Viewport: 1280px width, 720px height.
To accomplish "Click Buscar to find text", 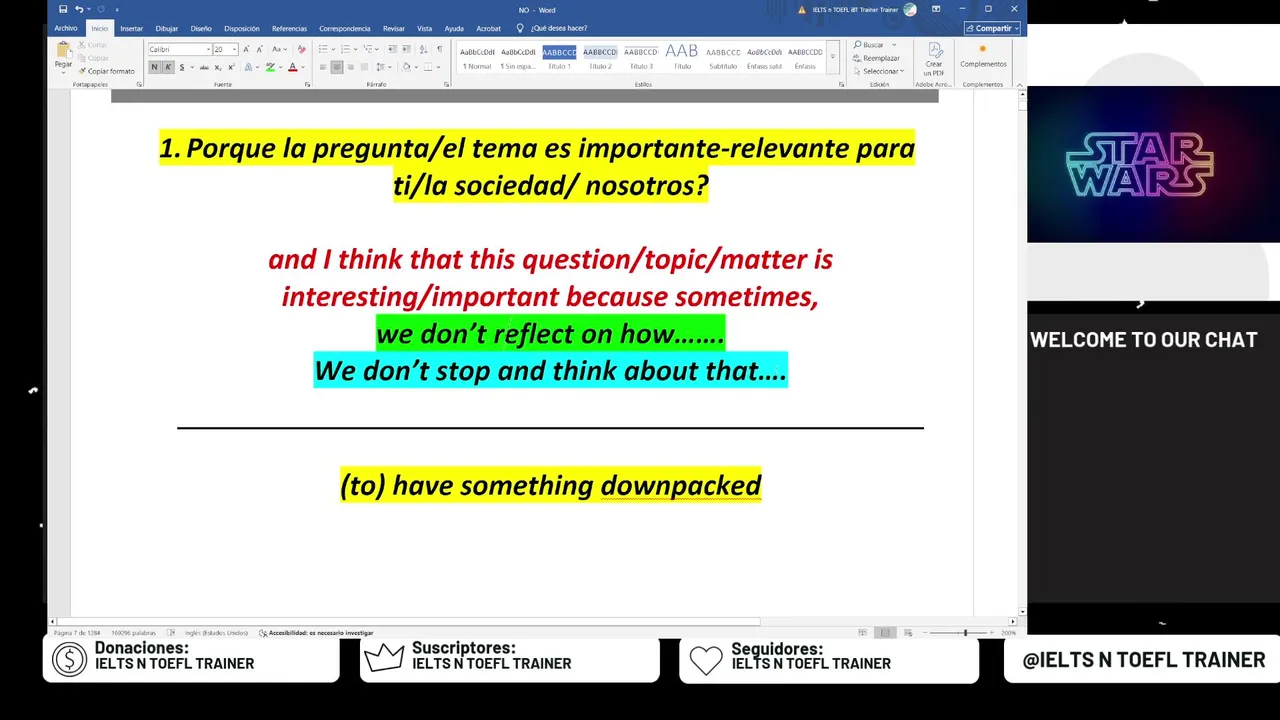I will tap(869, 45).
